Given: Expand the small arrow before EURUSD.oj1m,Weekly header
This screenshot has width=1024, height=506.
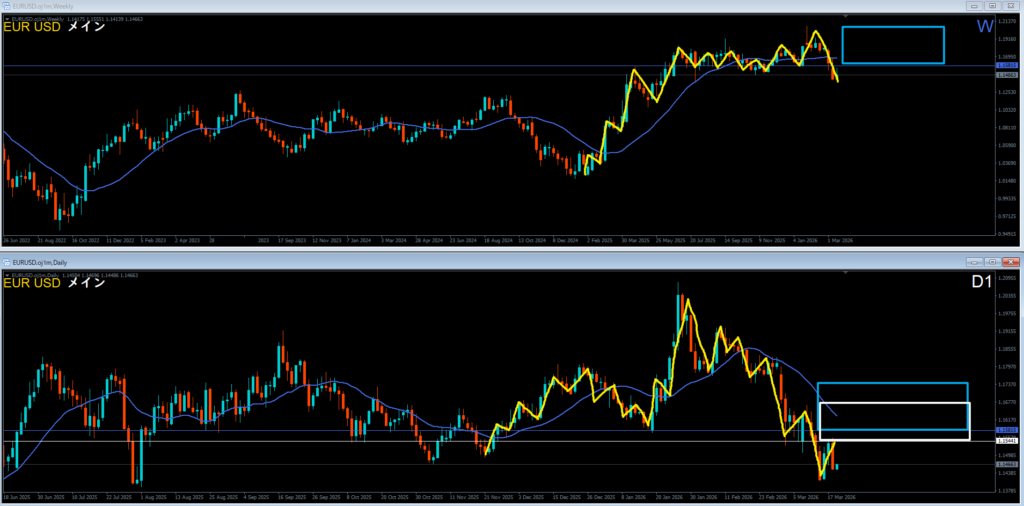Looking at the screenshot, I should pos(7,19).
